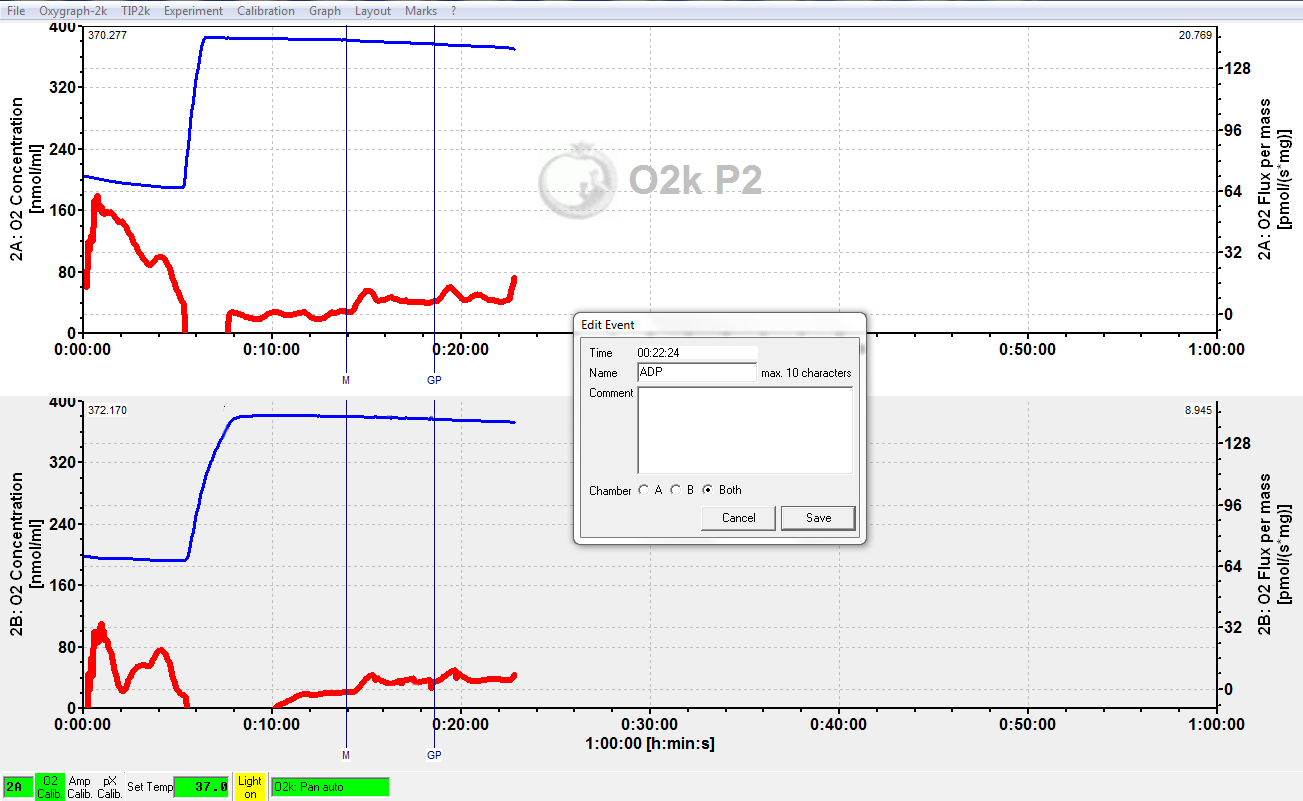Click the 2B: O2 Concentration axis label

25,555
